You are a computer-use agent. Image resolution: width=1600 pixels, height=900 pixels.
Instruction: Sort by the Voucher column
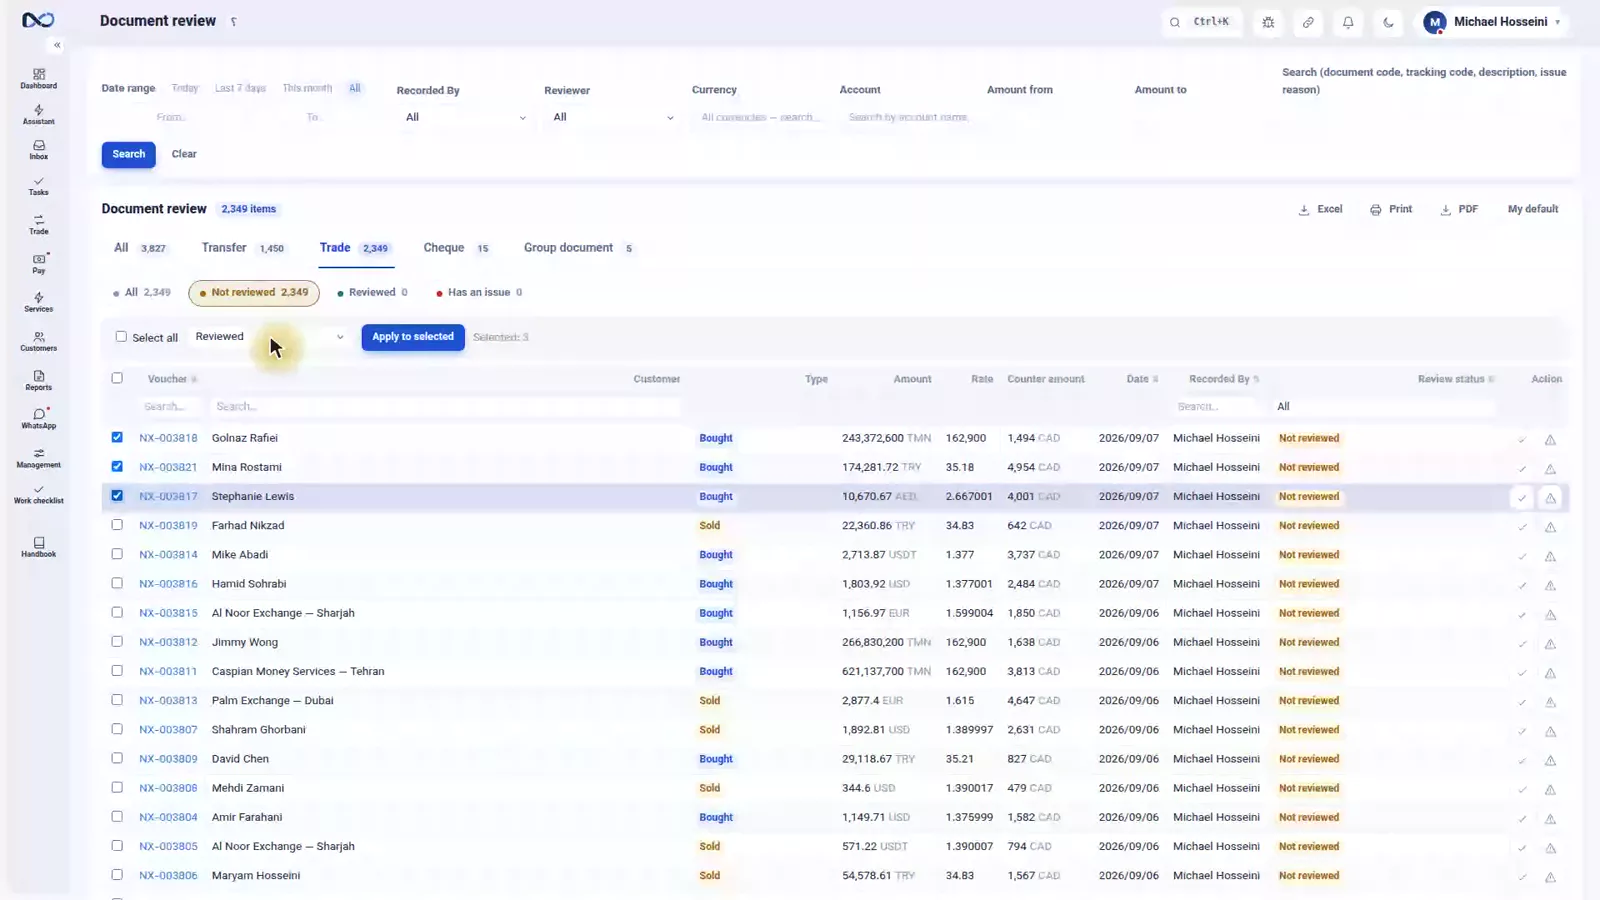pos(172,379)
